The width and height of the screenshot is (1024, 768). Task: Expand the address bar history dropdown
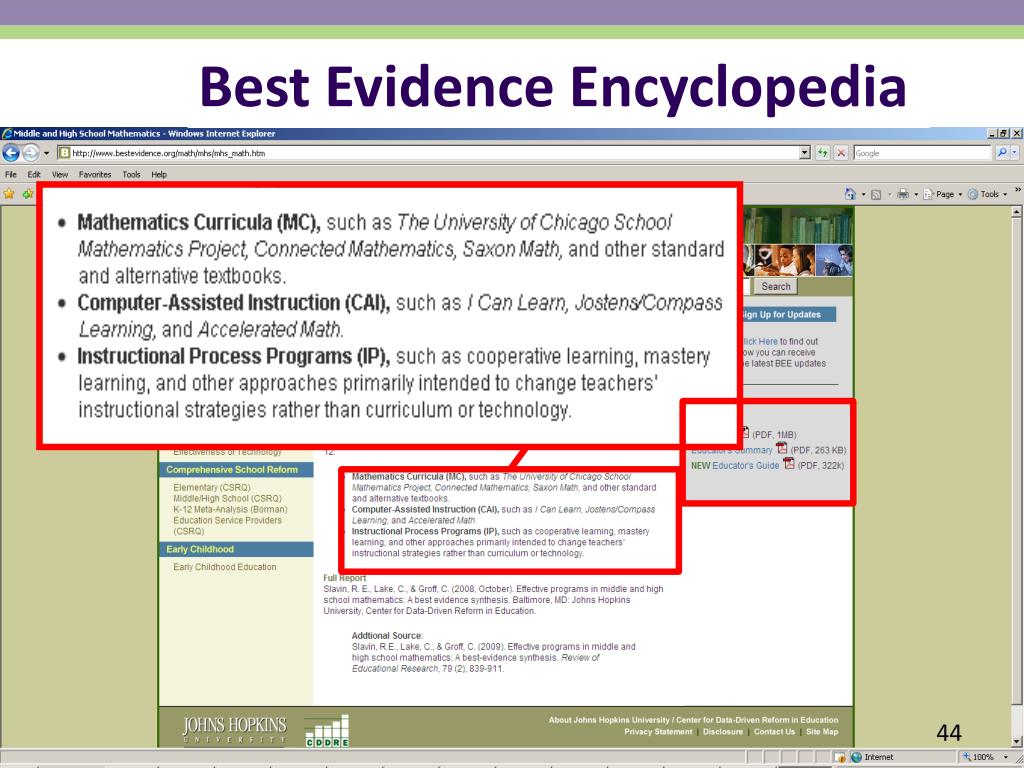click(805, 153)
